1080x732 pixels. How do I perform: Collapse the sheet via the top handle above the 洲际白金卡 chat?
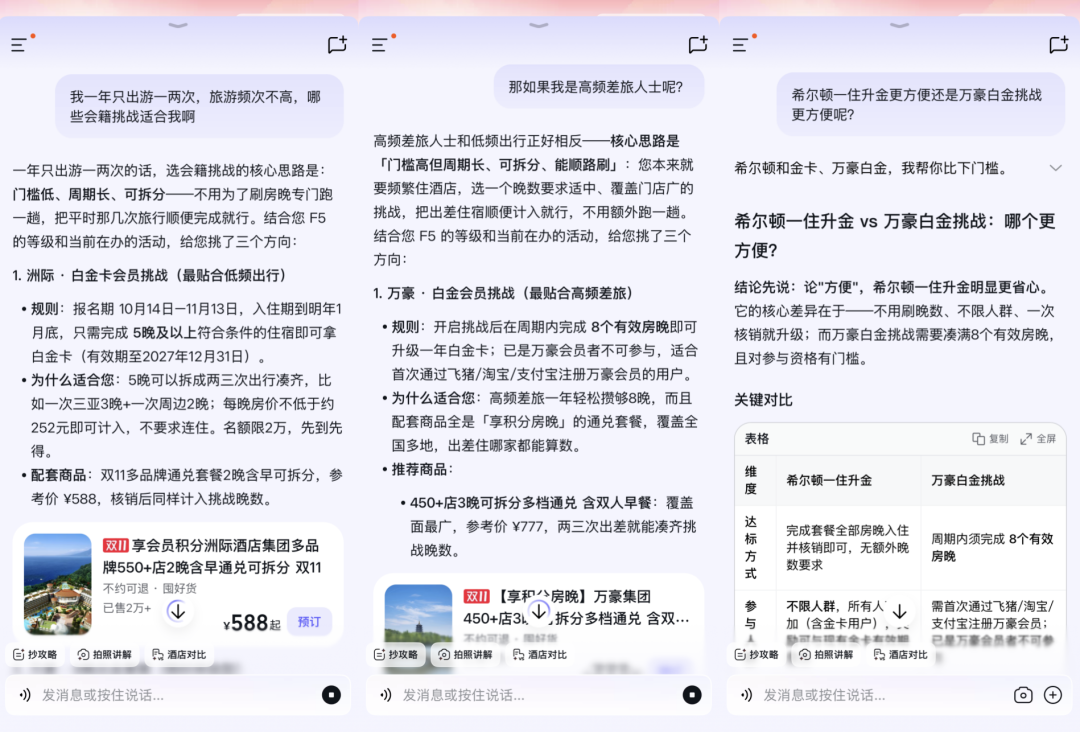178,25
